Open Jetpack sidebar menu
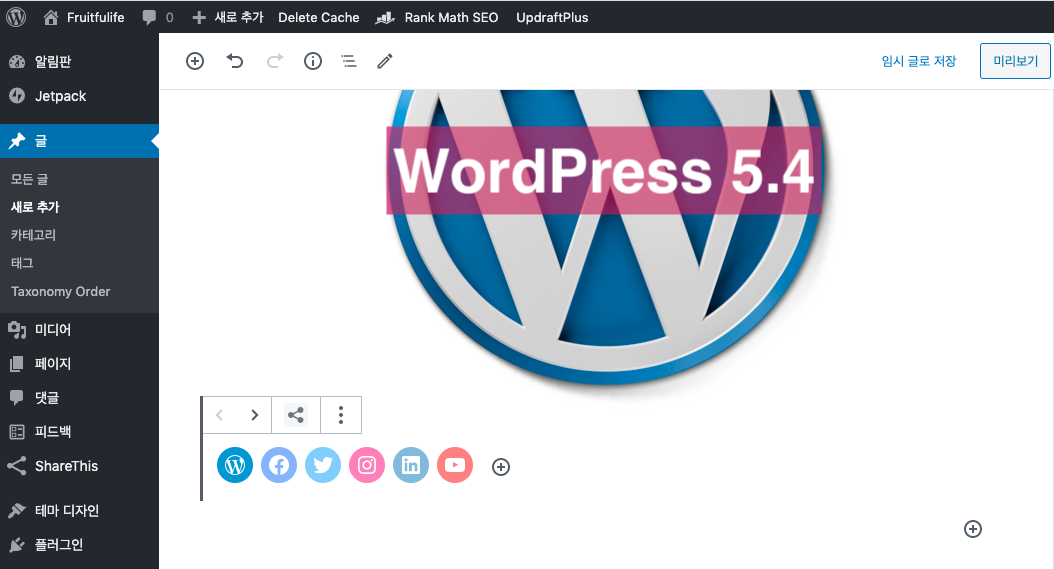The width and height of the screenshot is (1054, 569). pyautogui.click(x=79, y=96)
